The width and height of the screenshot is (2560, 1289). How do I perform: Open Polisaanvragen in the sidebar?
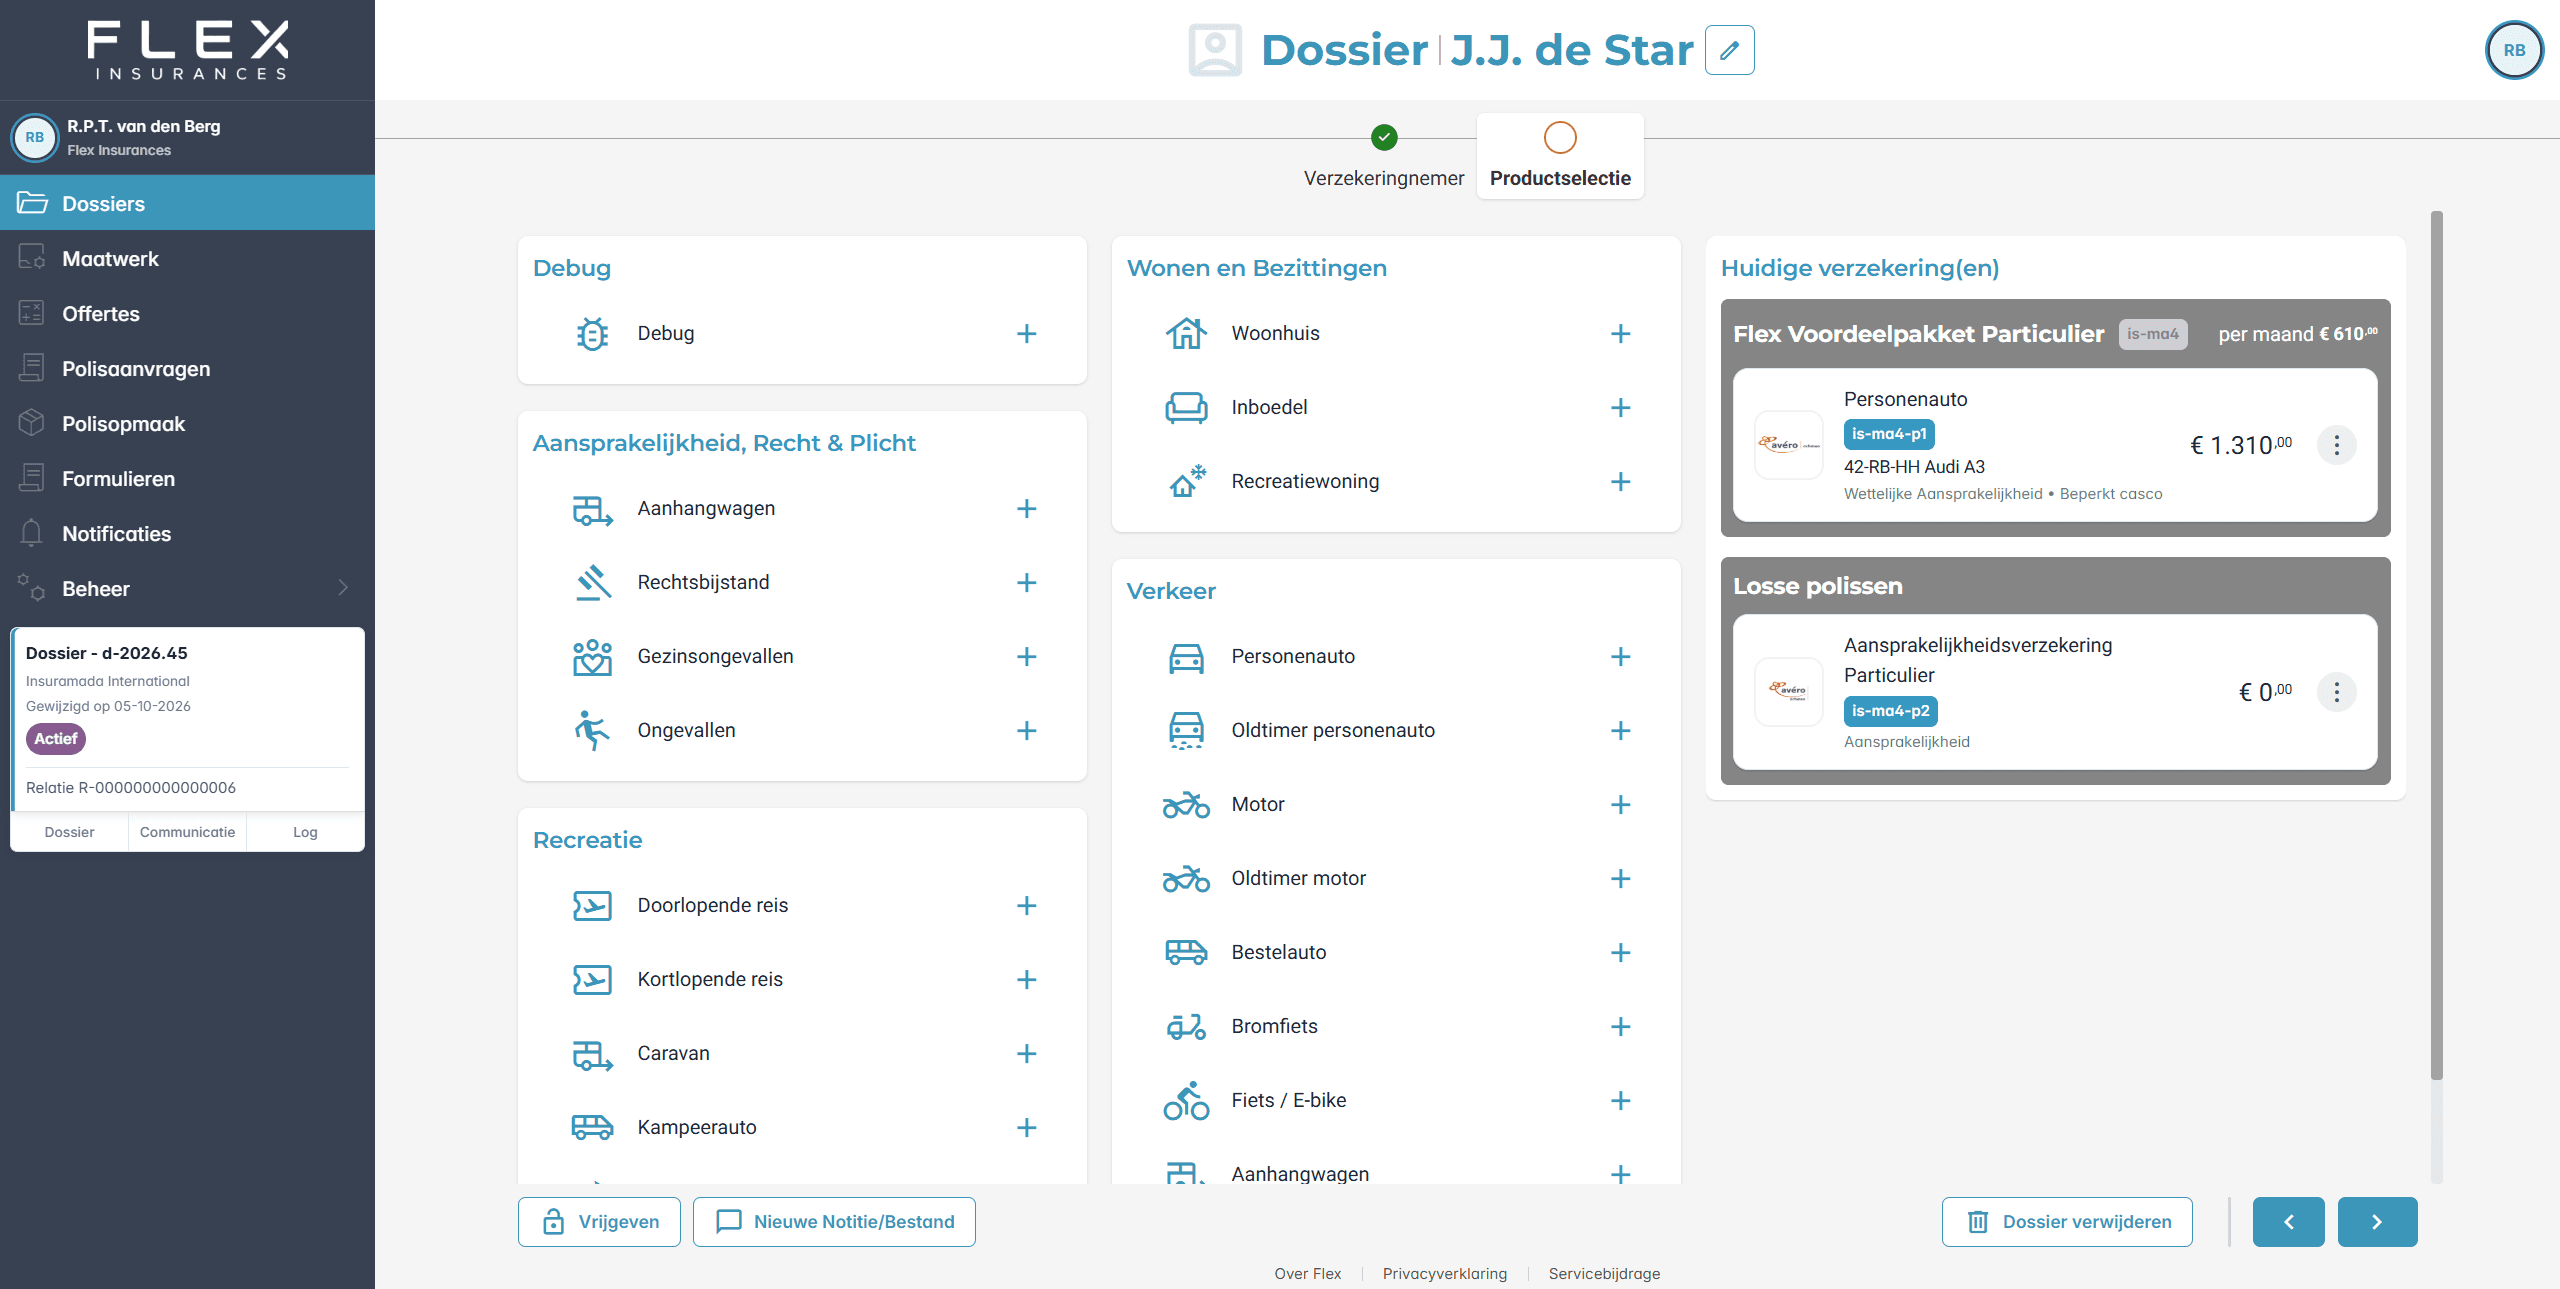[x=187, y=368]
